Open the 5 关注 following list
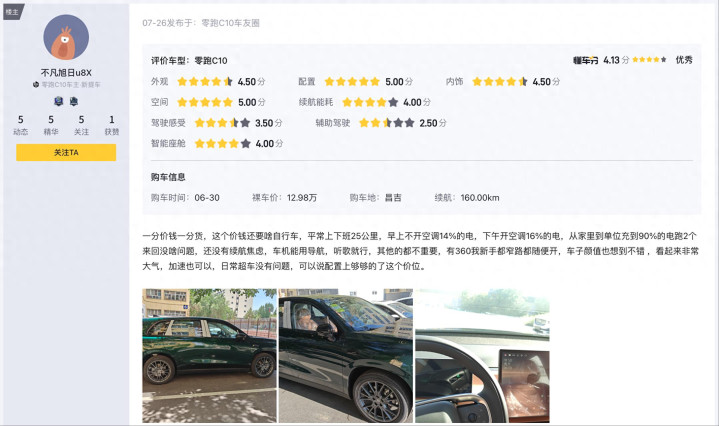 point(81,125)
